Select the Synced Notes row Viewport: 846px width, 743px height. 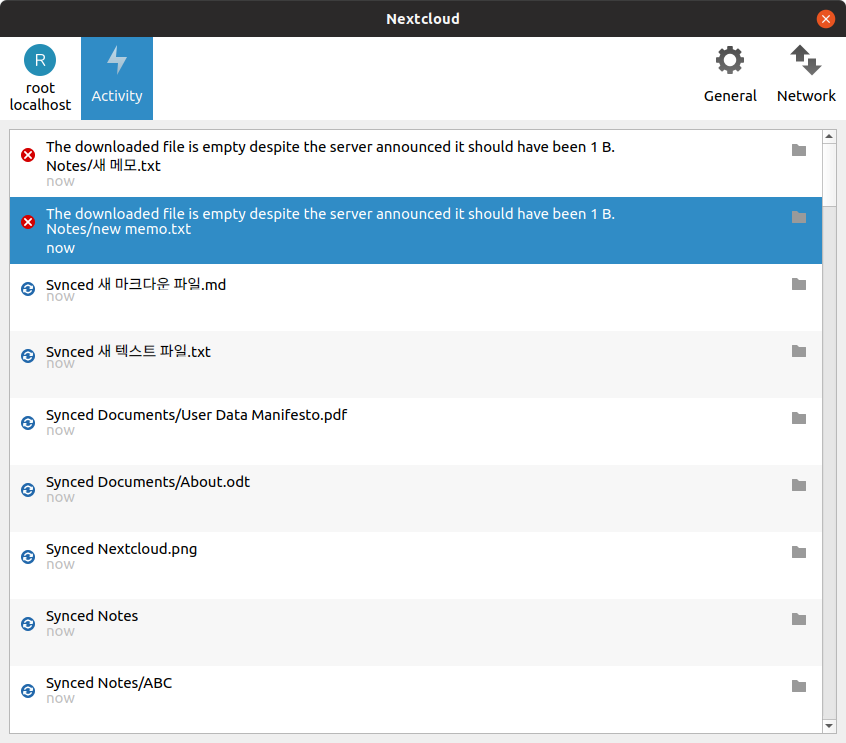pos(415,632)
